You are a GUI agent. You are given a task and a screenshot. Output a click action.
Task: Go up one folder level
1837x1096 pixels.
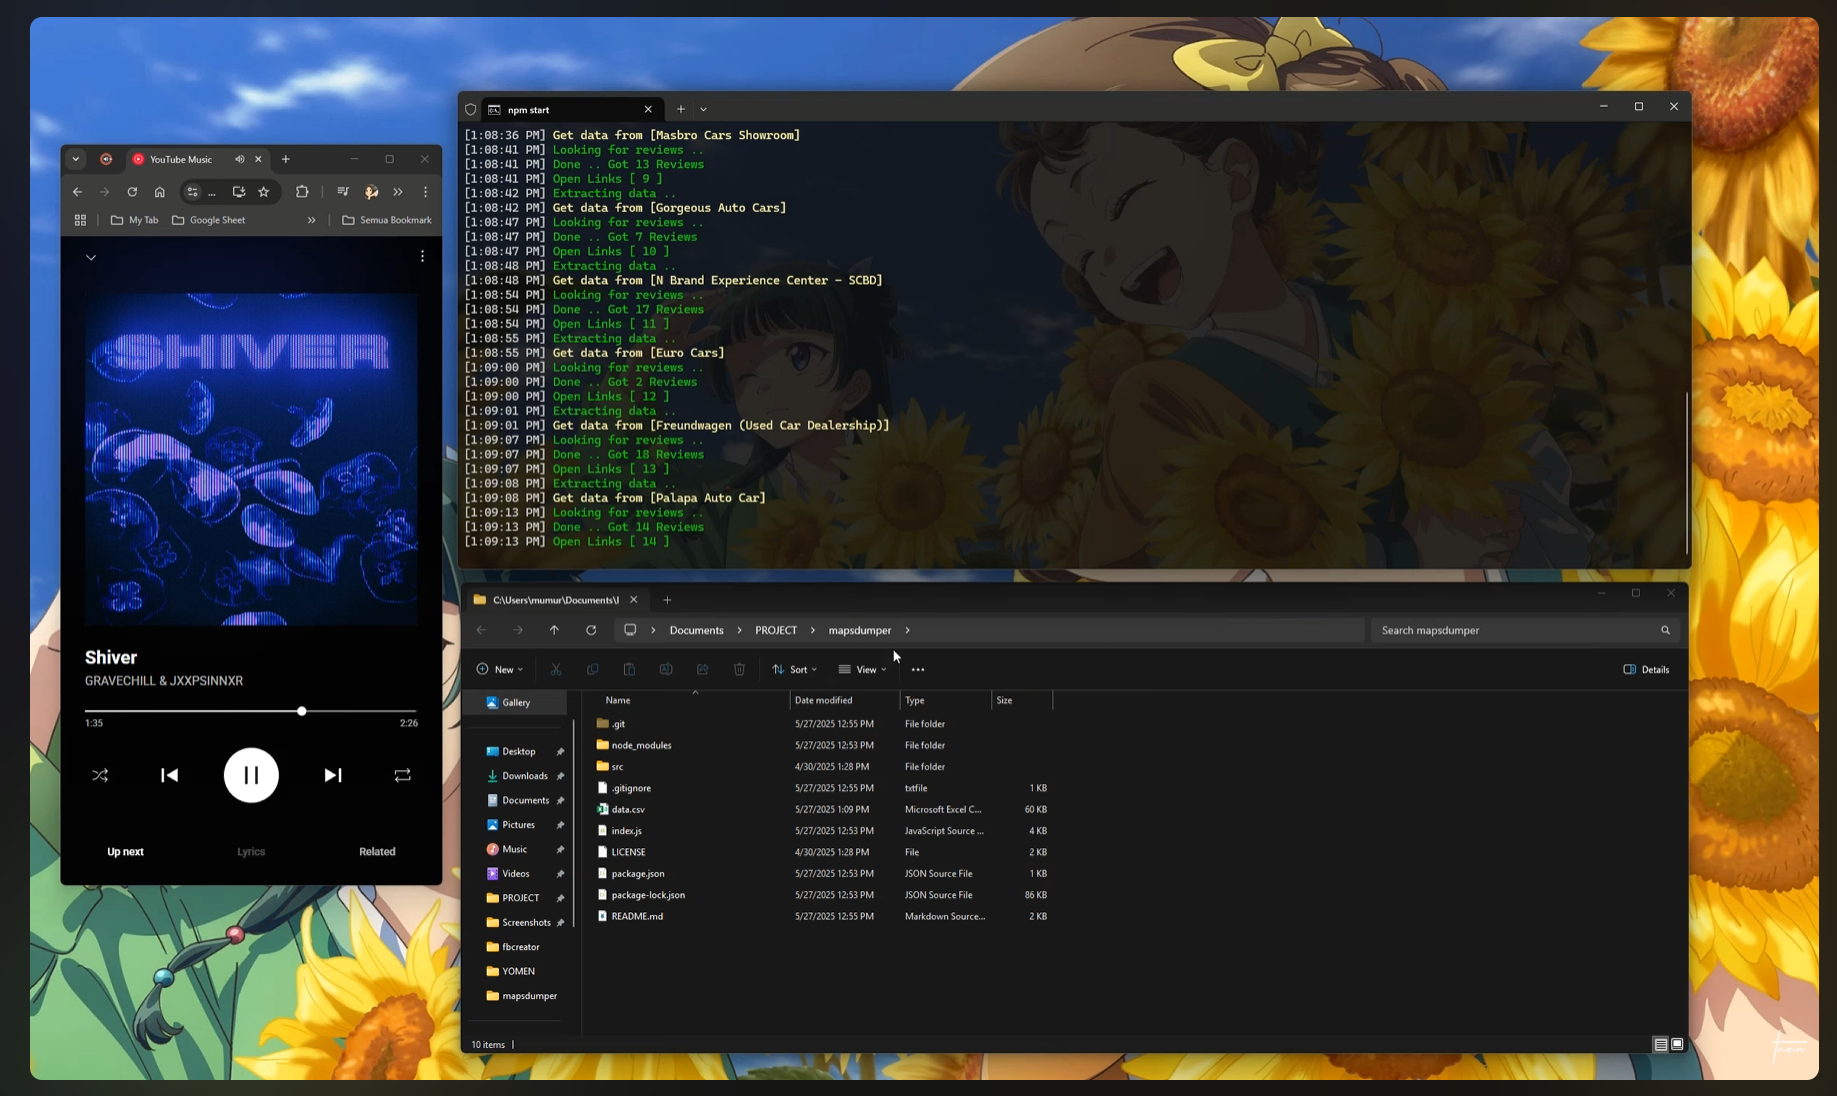(x=554, y=630)
